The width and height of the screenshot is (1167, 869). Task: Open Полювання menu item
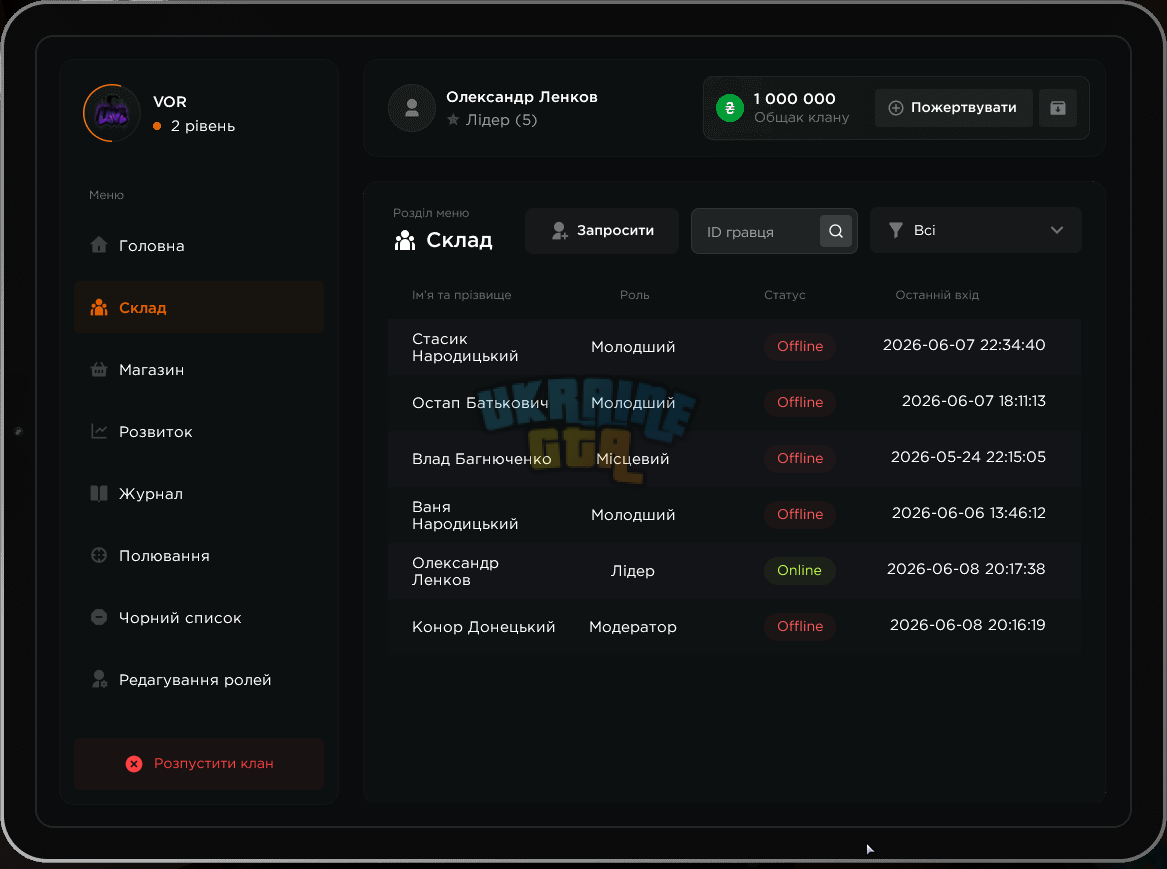pyautogui.click(x=199, y=556)
